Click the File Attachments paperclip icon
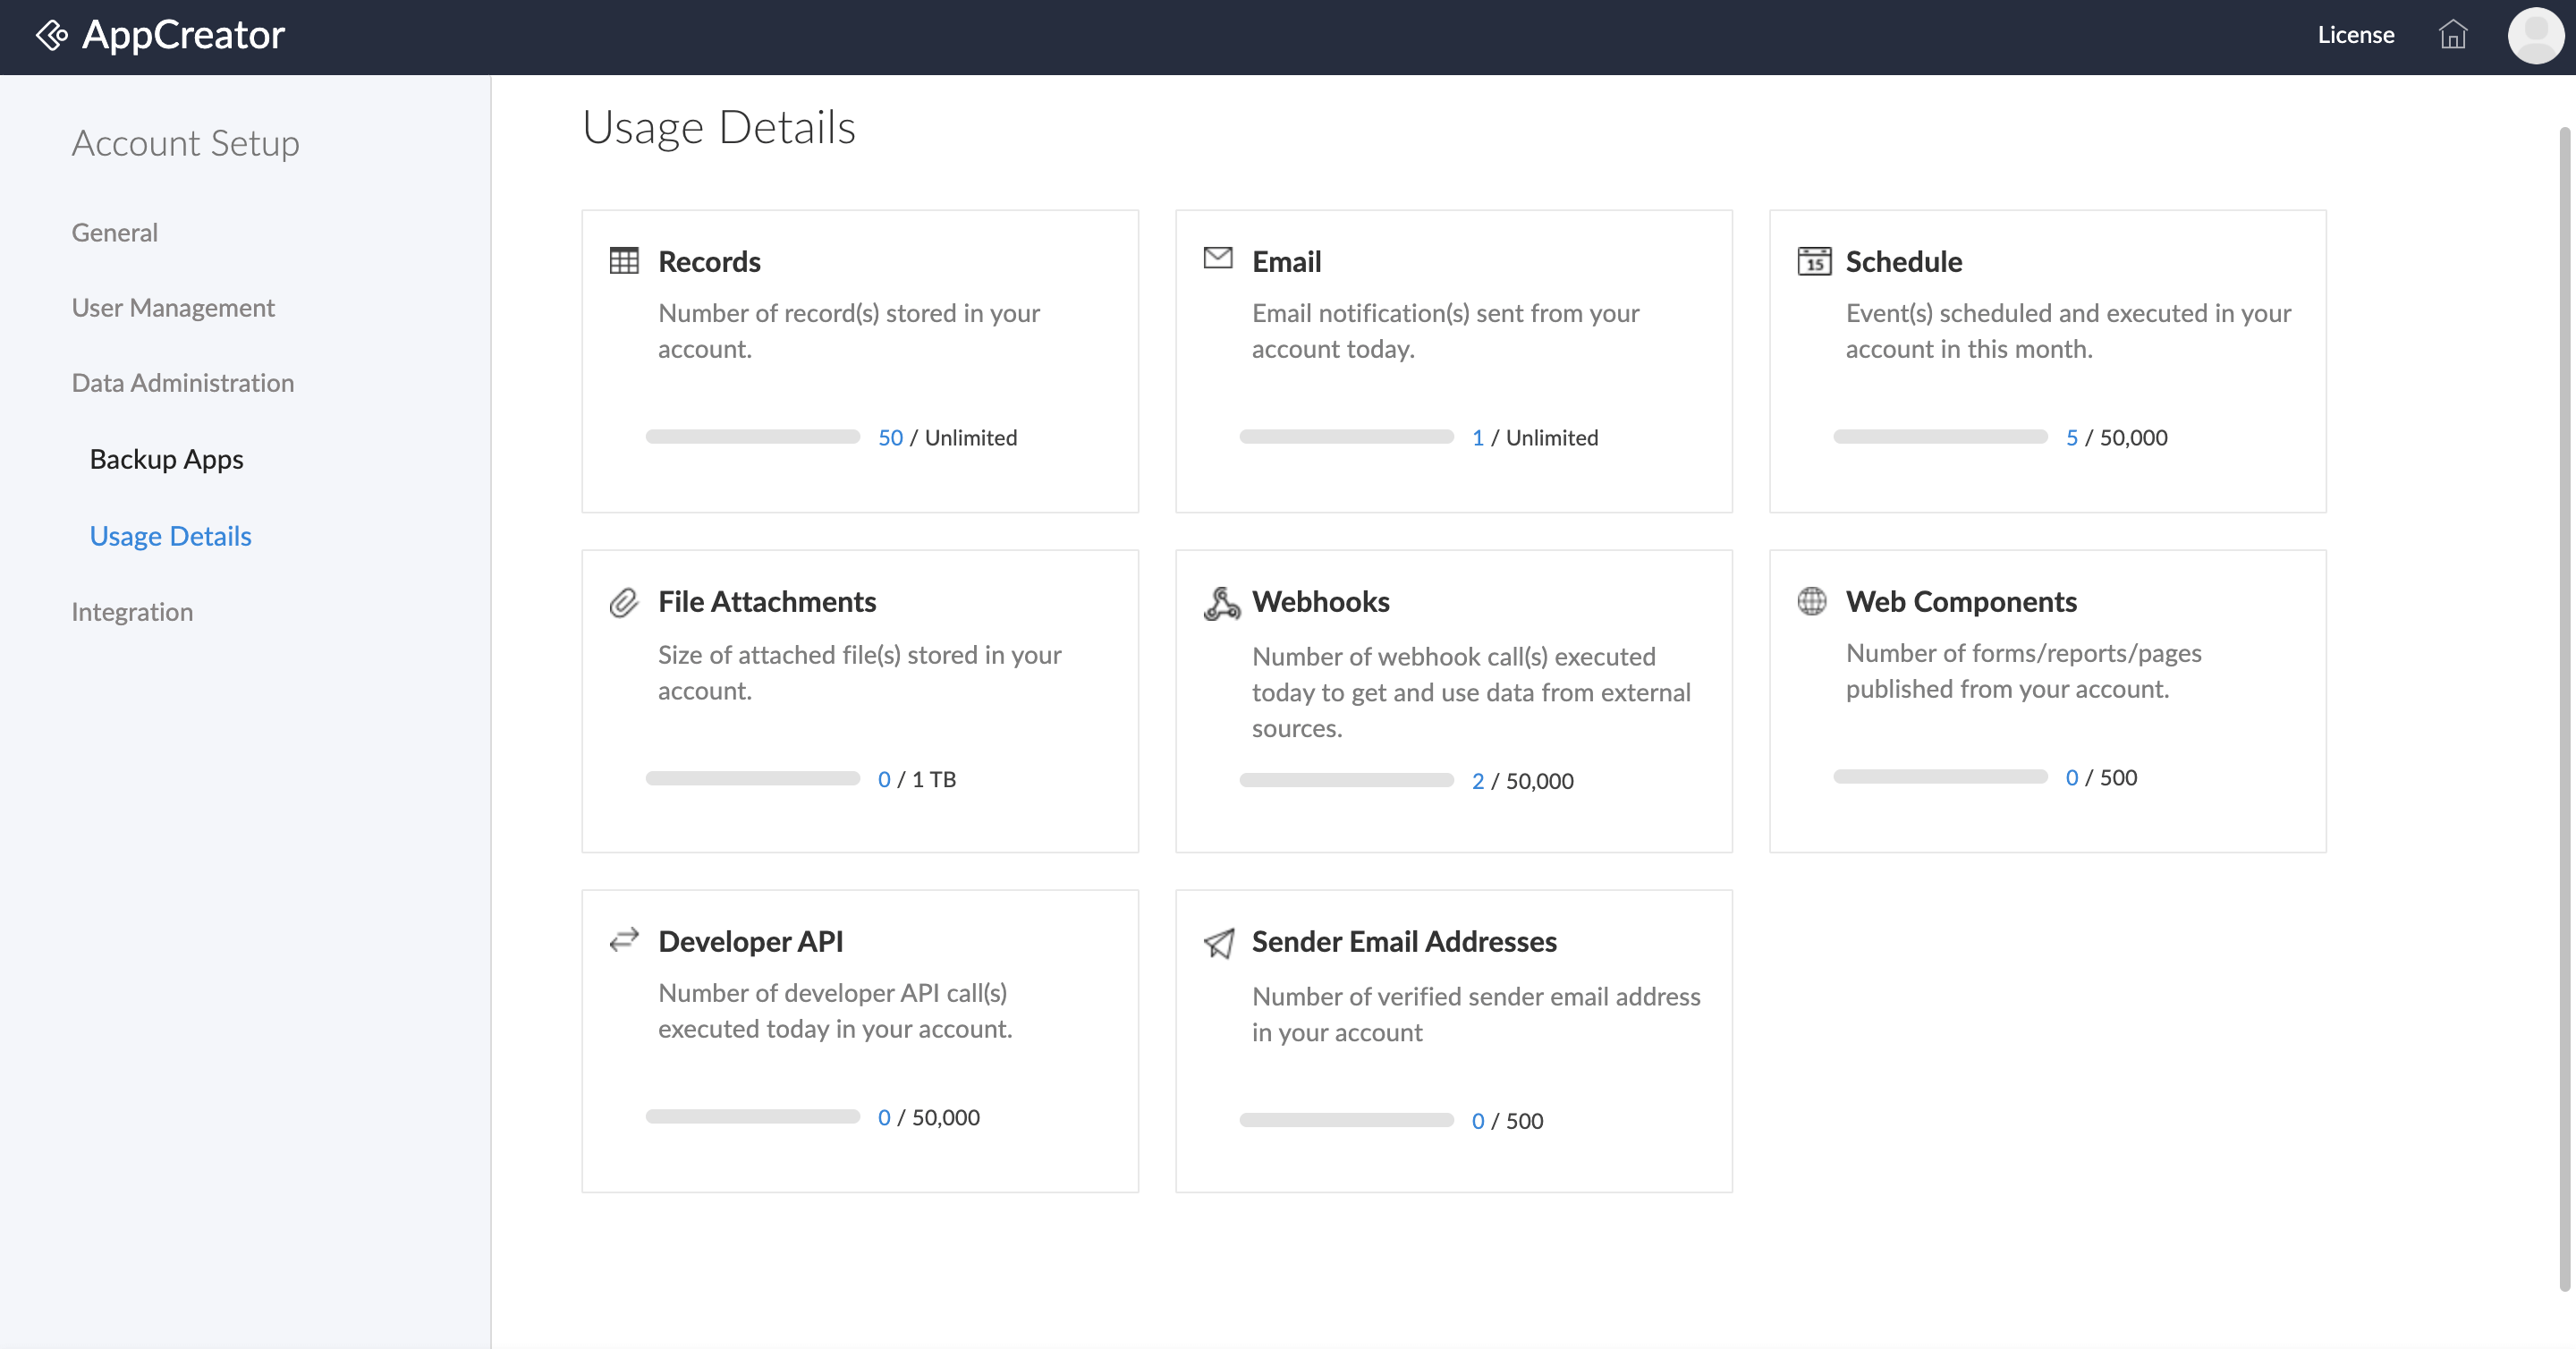 point(624,602)
